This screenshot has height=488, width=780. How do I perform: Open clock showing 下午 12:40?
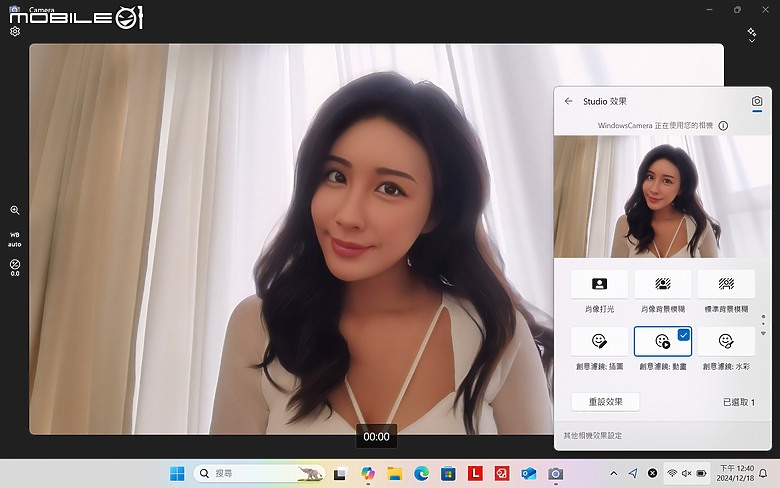[736, 473]
